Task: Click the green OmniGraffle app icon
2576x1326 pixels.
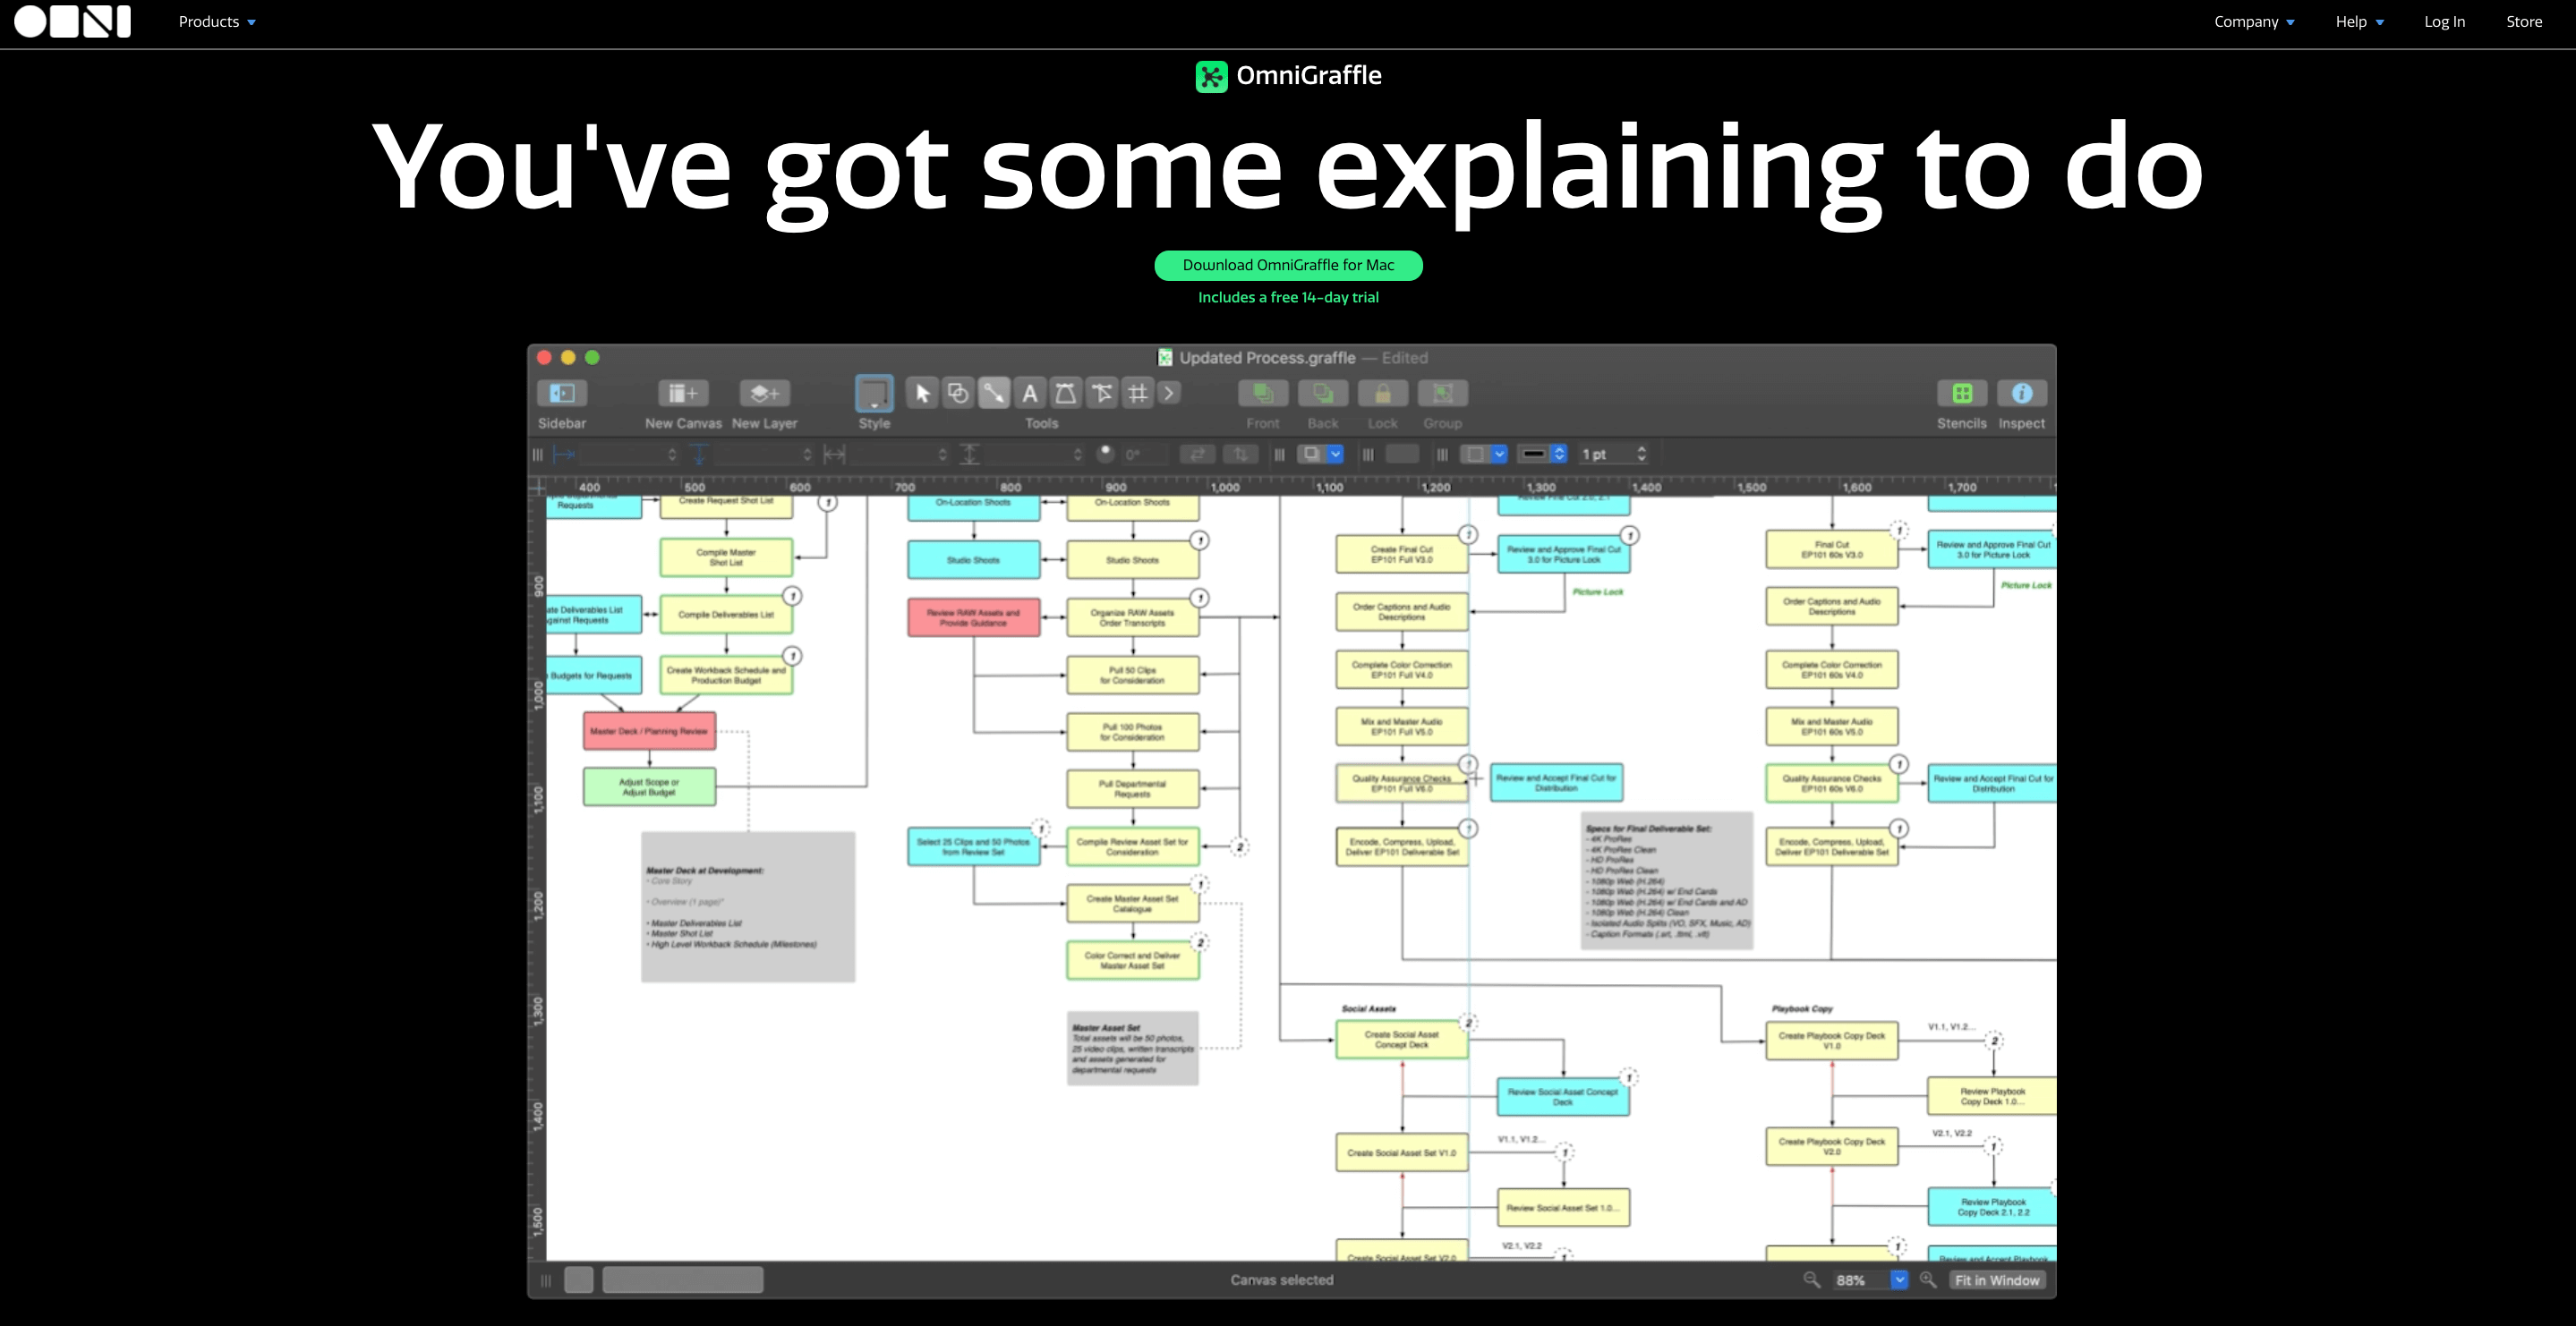Action: 1211,76
